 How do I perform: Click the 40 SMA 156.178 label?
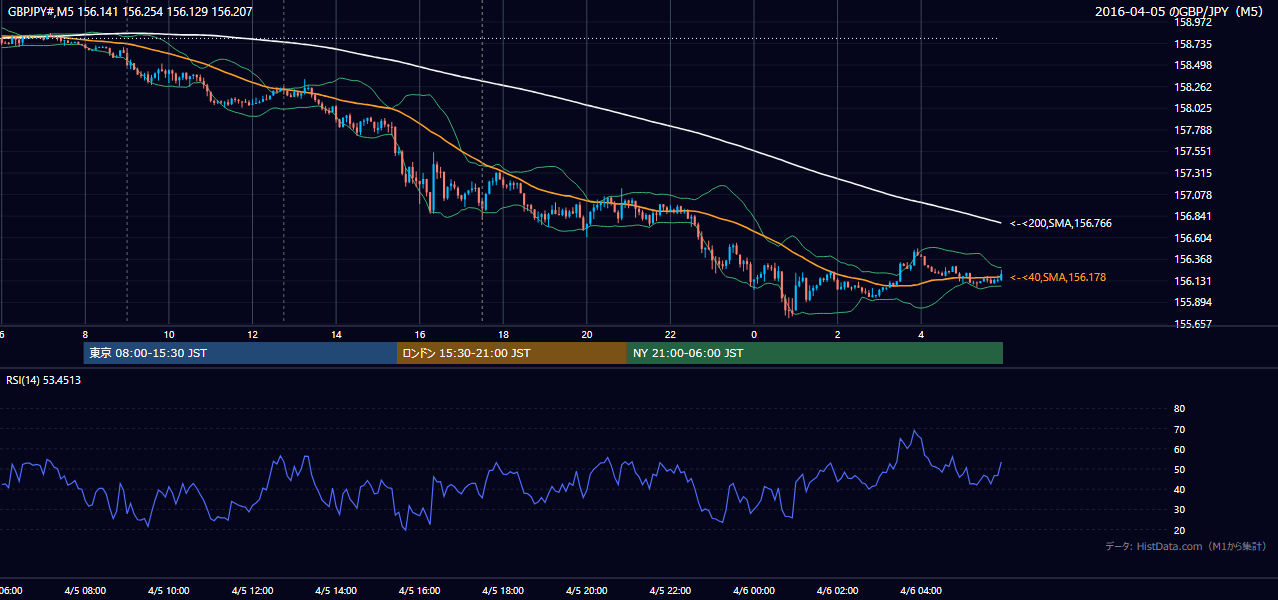(1058, 277)
